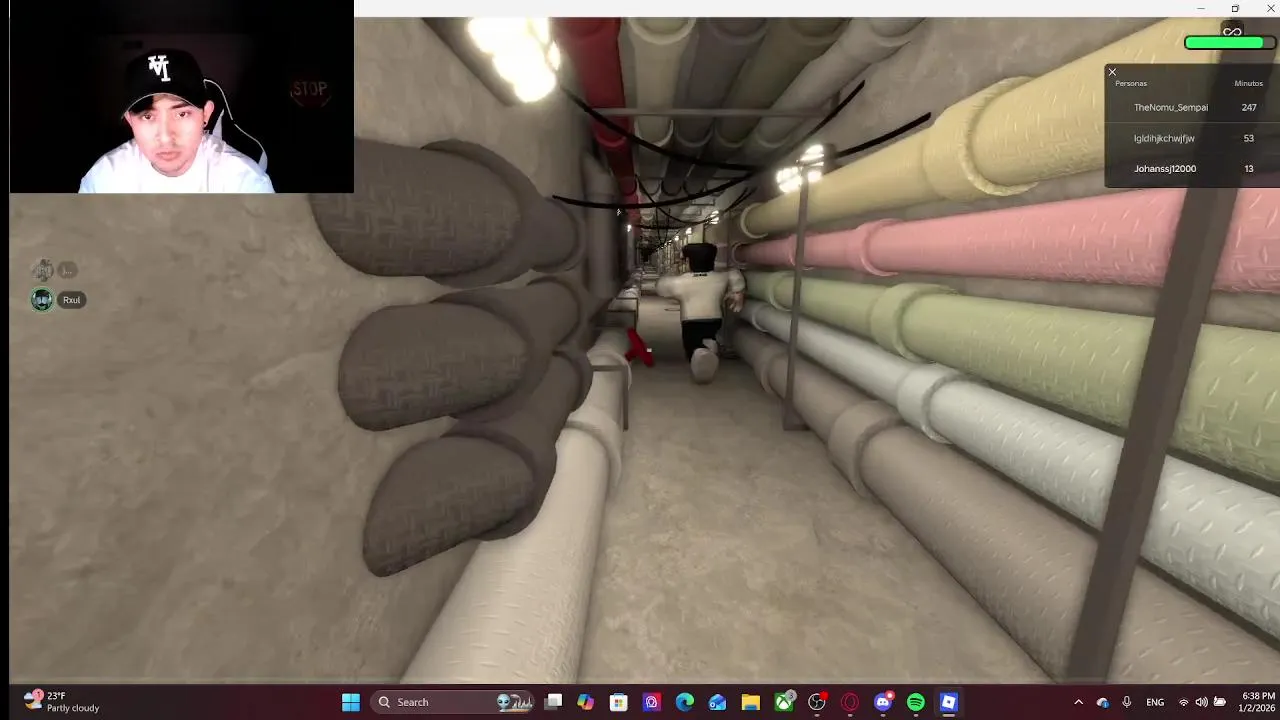This screenshot has width=1280, height=720.
Task: Click the Minutos column header
Action: click(1248, 83)
